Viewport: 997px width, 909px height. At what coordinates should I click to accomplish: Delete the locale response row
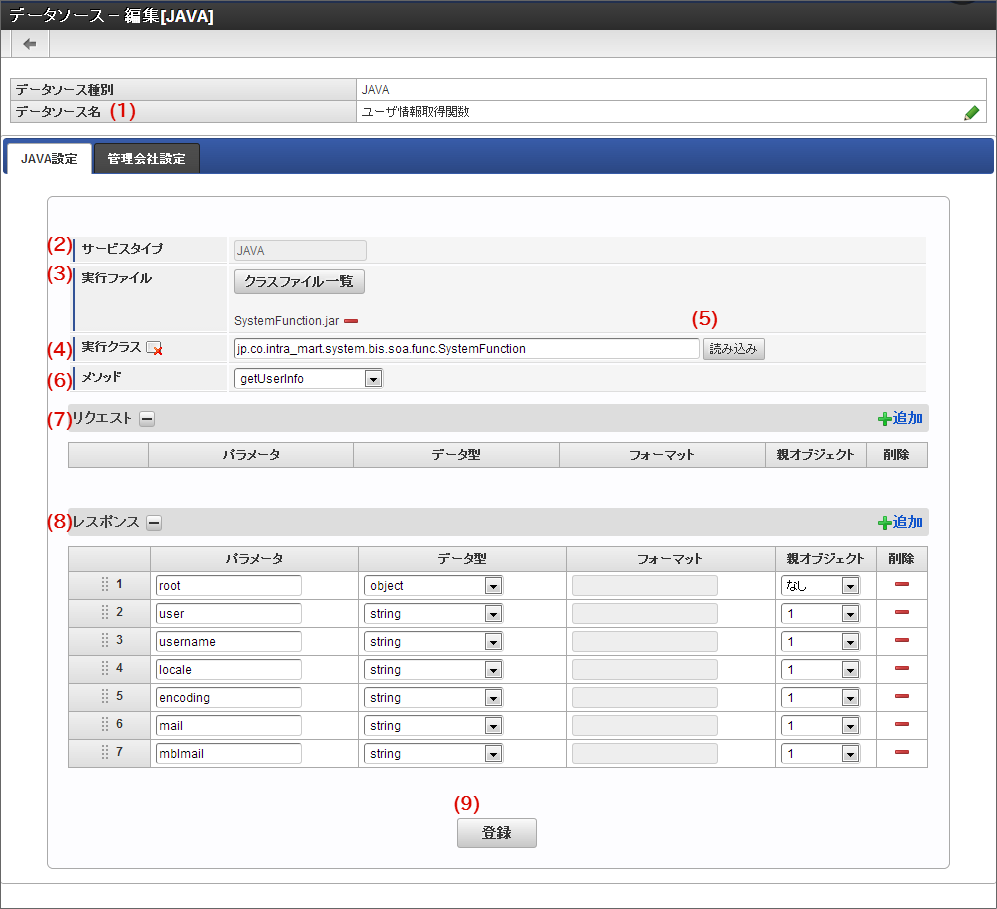tap(901, 669)
